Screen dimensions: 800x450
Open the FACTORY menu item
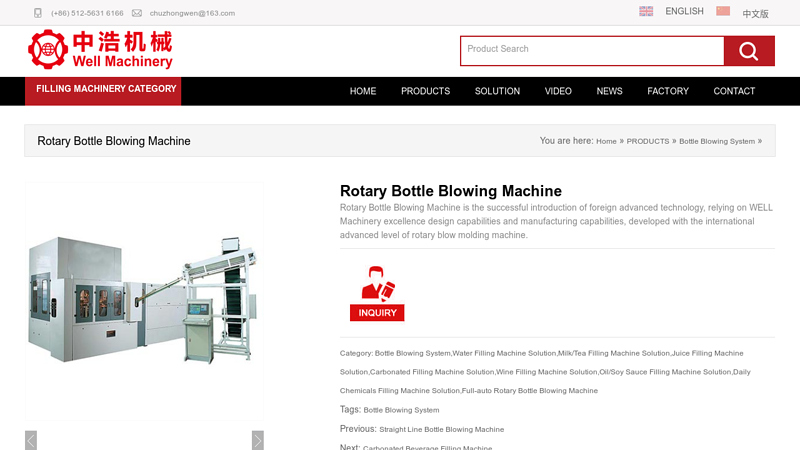(x=668, y=91)
